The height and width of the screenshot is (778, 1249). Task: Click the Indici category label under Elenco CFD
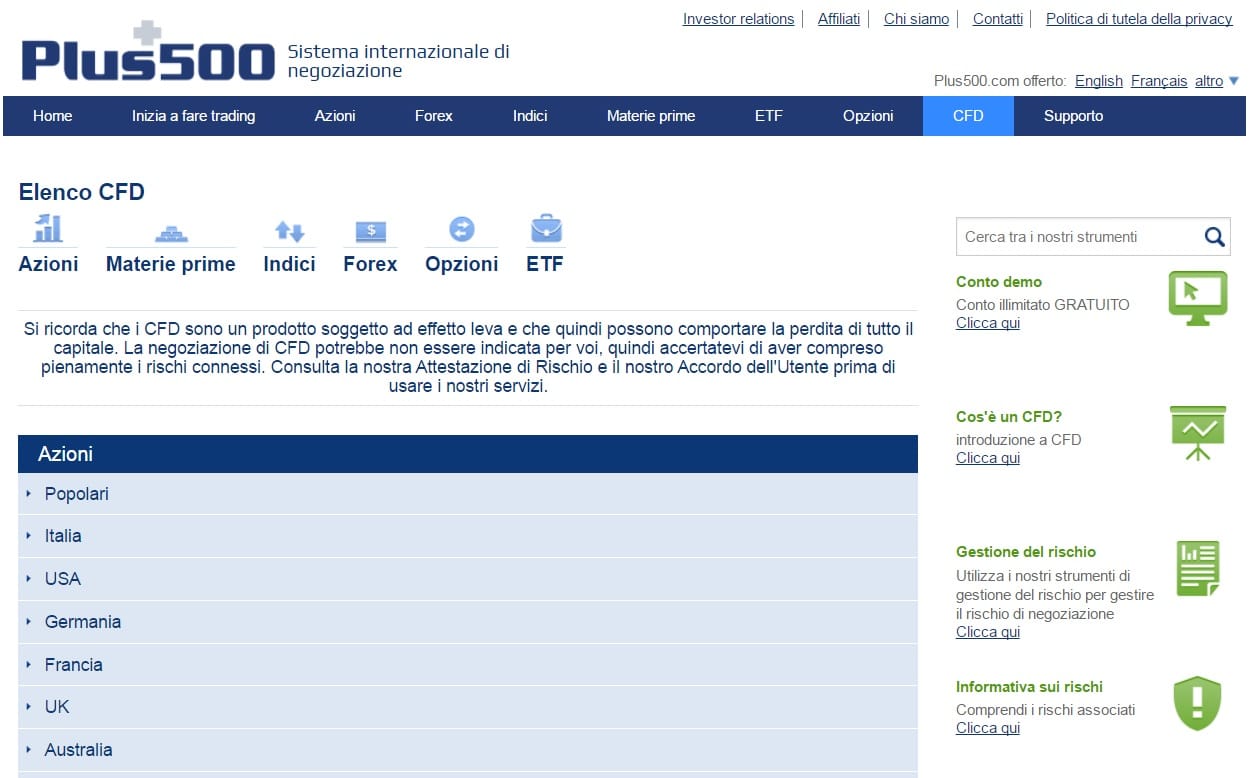click(x=289, y=264)
